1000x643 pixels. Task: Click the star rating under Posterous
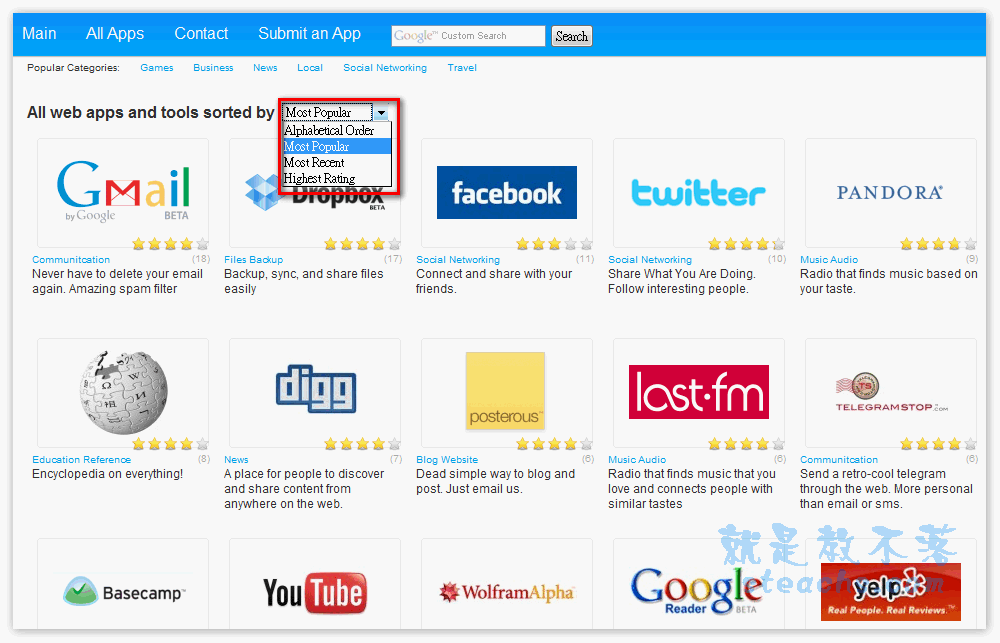point(554,444)
